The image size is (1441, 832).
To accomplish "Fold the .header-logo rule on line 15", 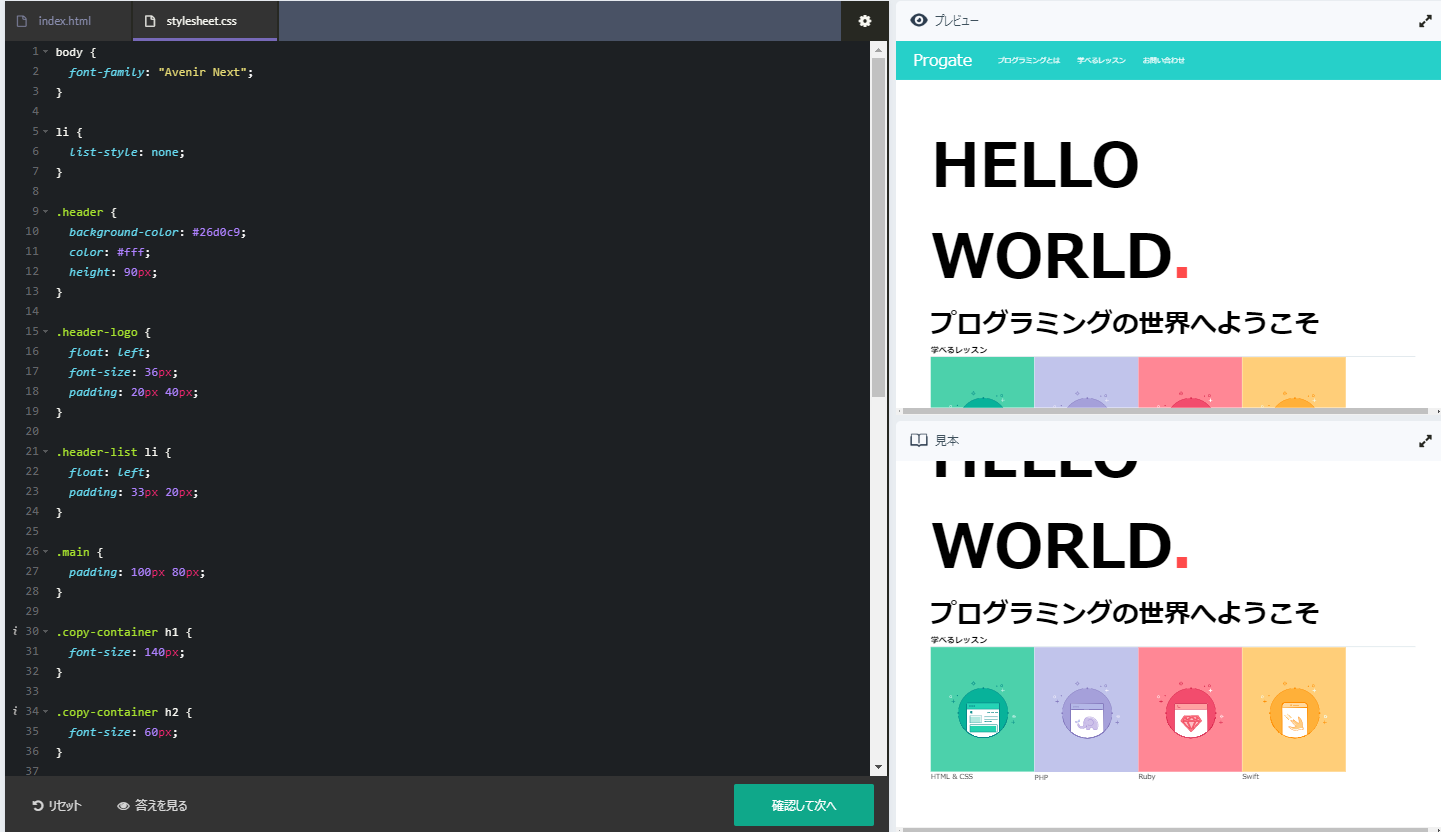I will [x=46, y=331].
